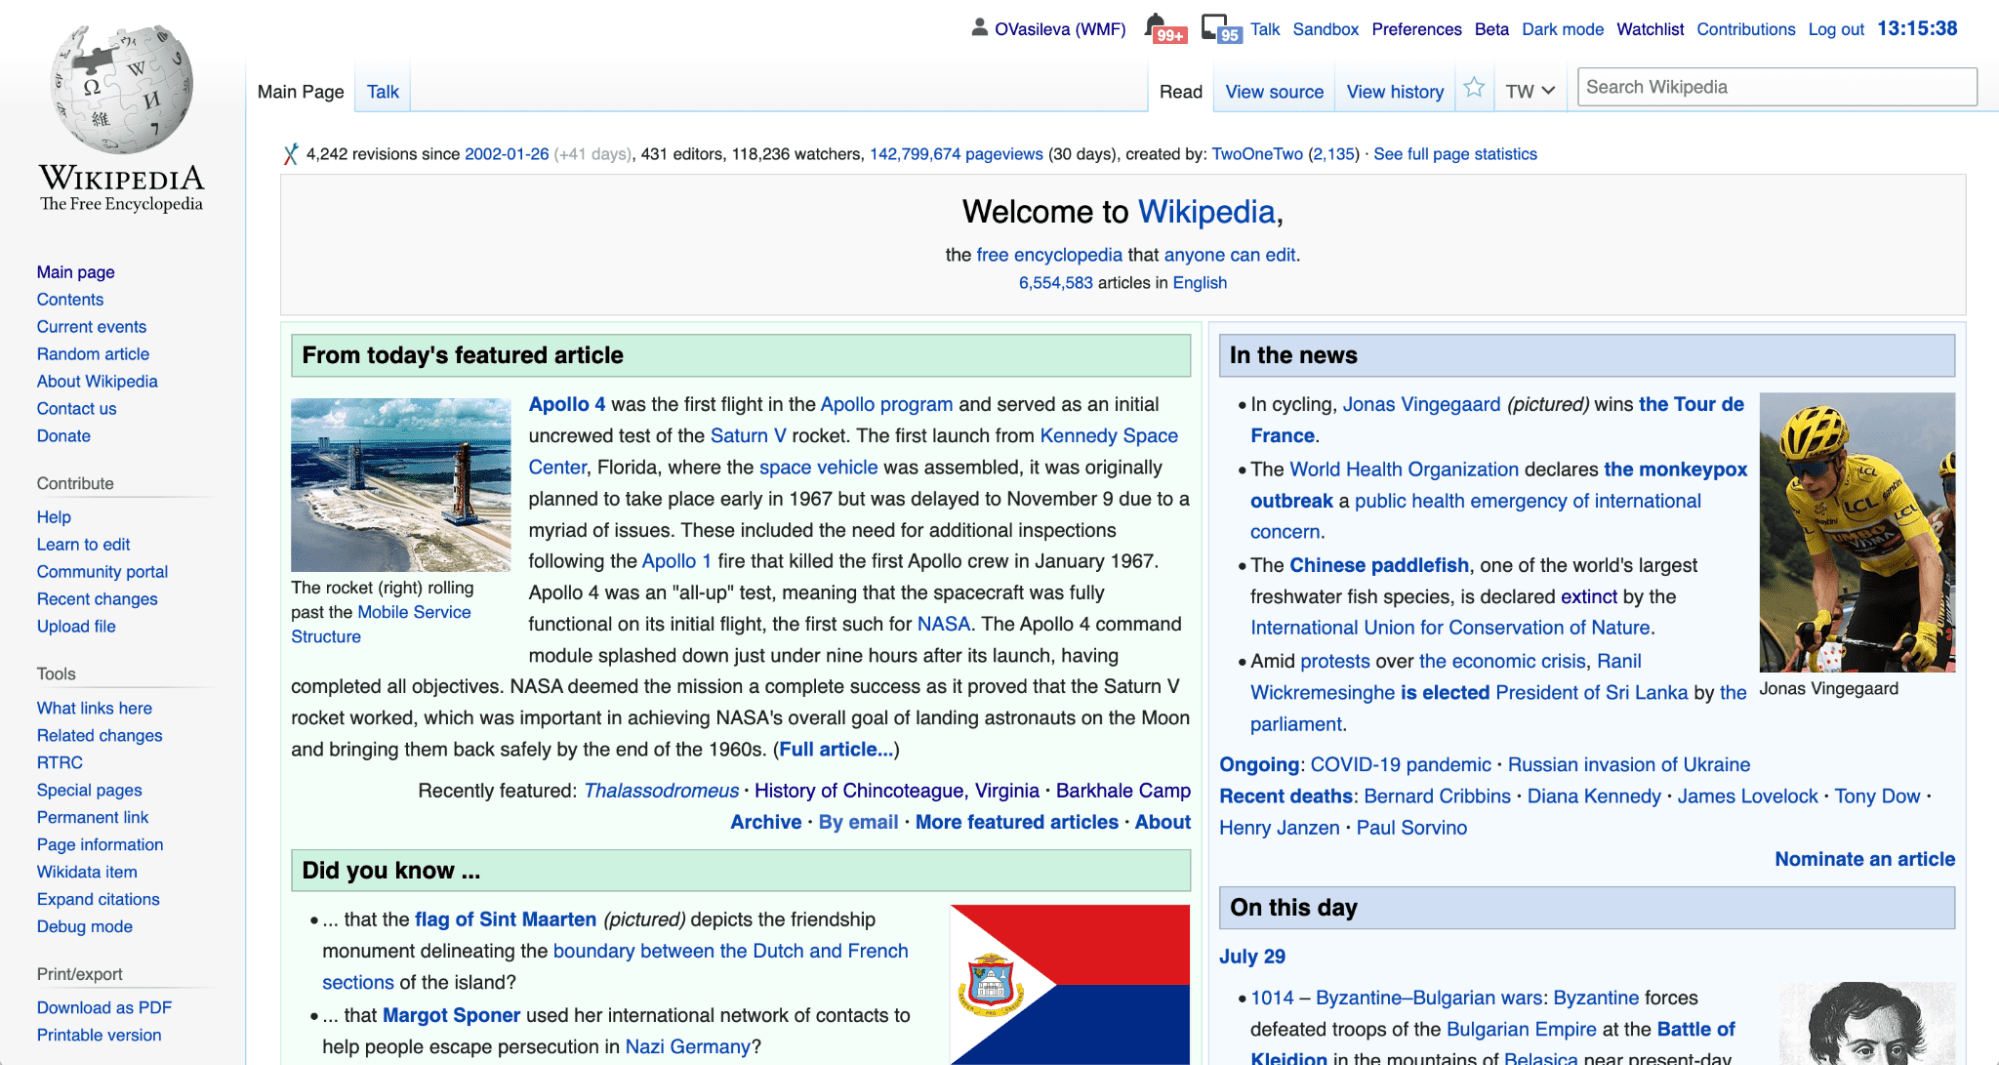Open the Printable version link
The height and width of the screenshot is (1065, 1999).
(x=99, y=1034)
